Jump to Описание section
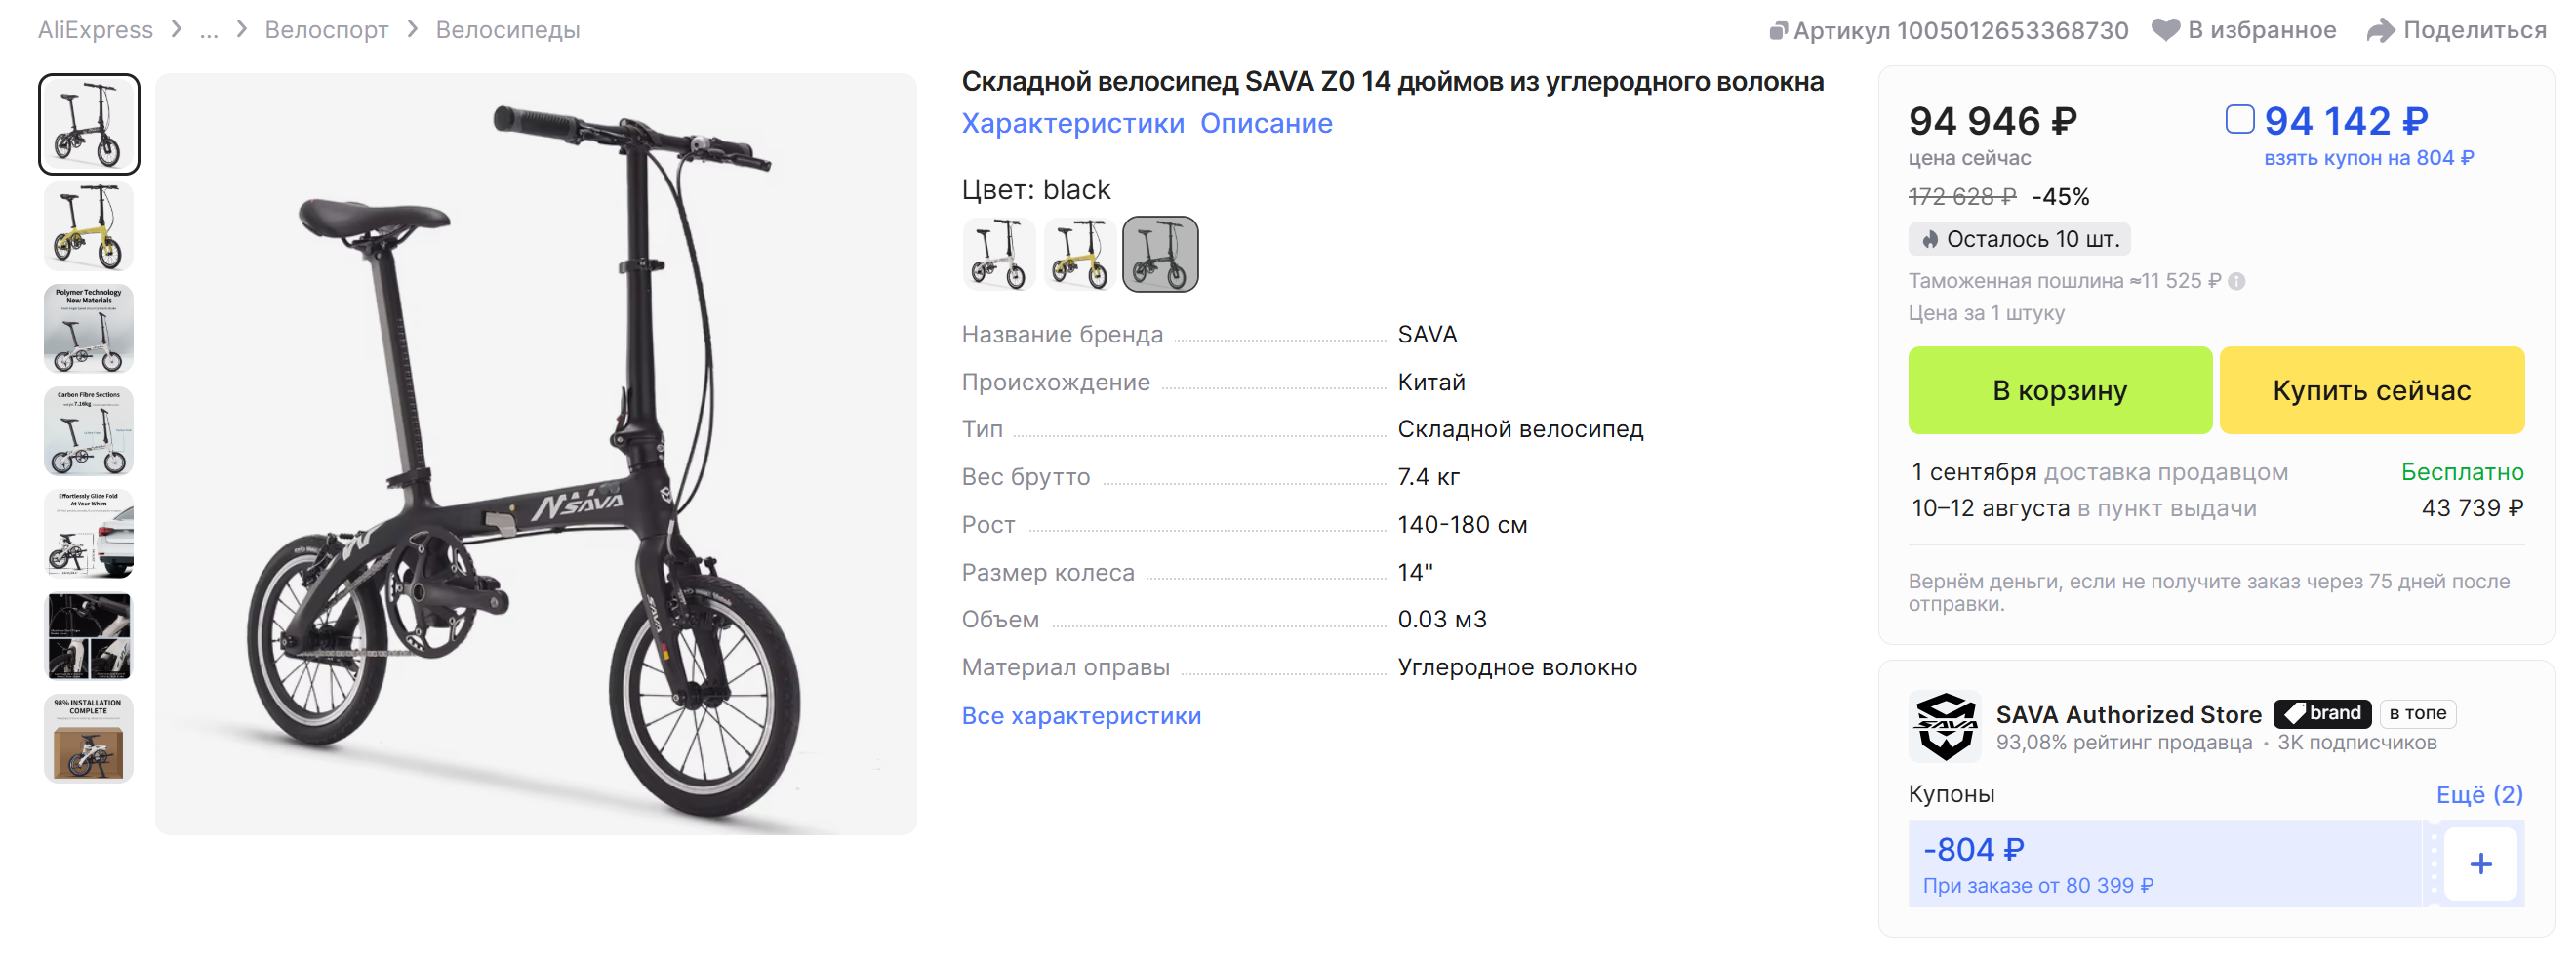 pos(1266,124)
